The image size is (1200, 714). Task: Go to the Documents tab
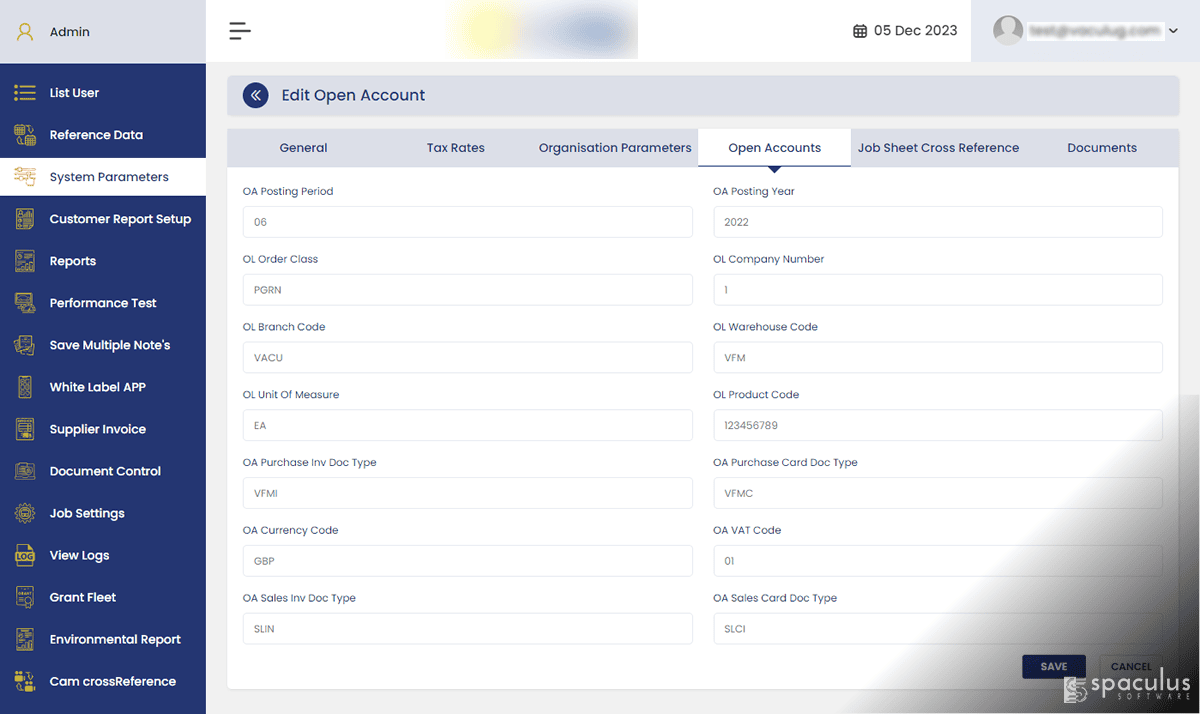[1102, 147]
